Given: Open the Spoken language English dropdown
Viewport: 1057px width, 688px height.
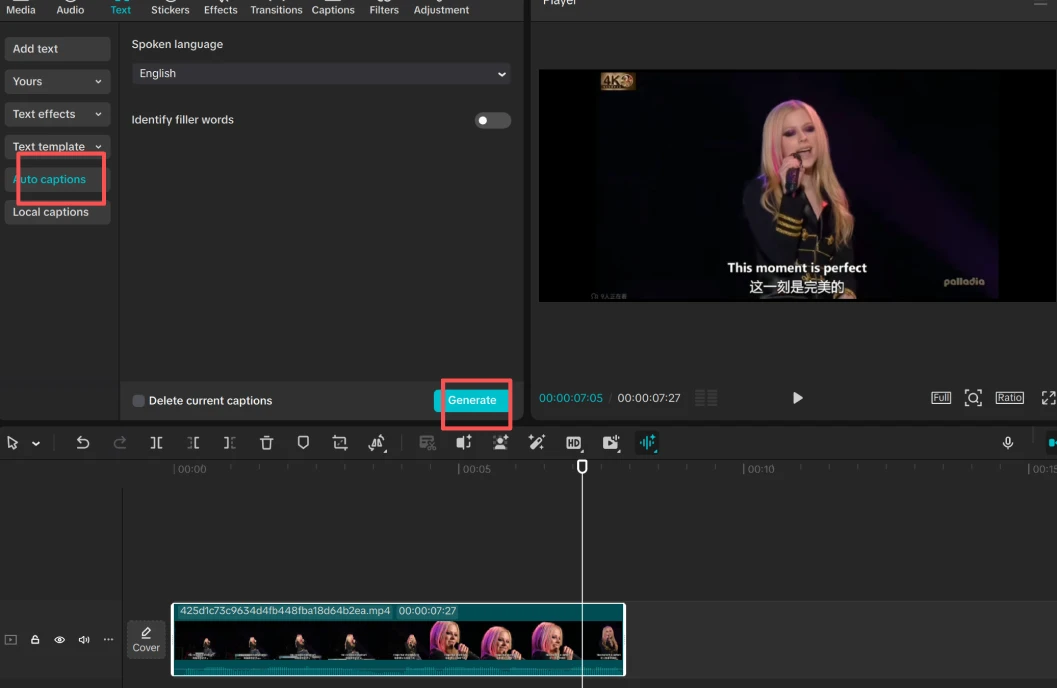Looking at the screenshot, I should coord(321,73).
